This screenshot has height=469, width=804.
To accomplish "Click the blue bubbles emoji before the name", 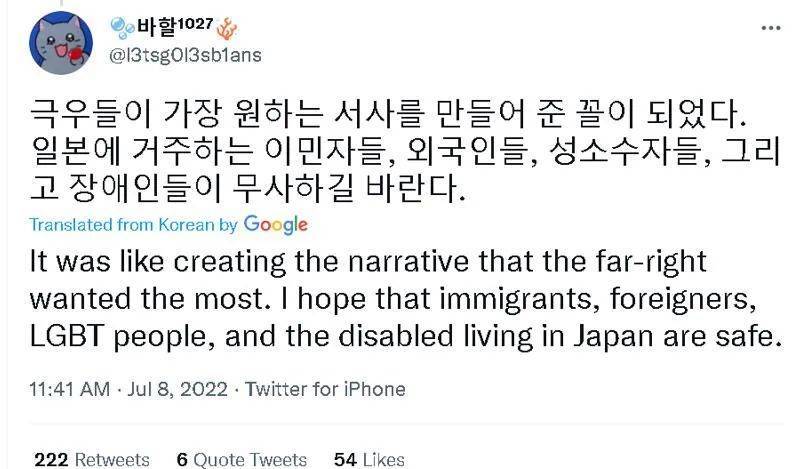I will [120, 26].
